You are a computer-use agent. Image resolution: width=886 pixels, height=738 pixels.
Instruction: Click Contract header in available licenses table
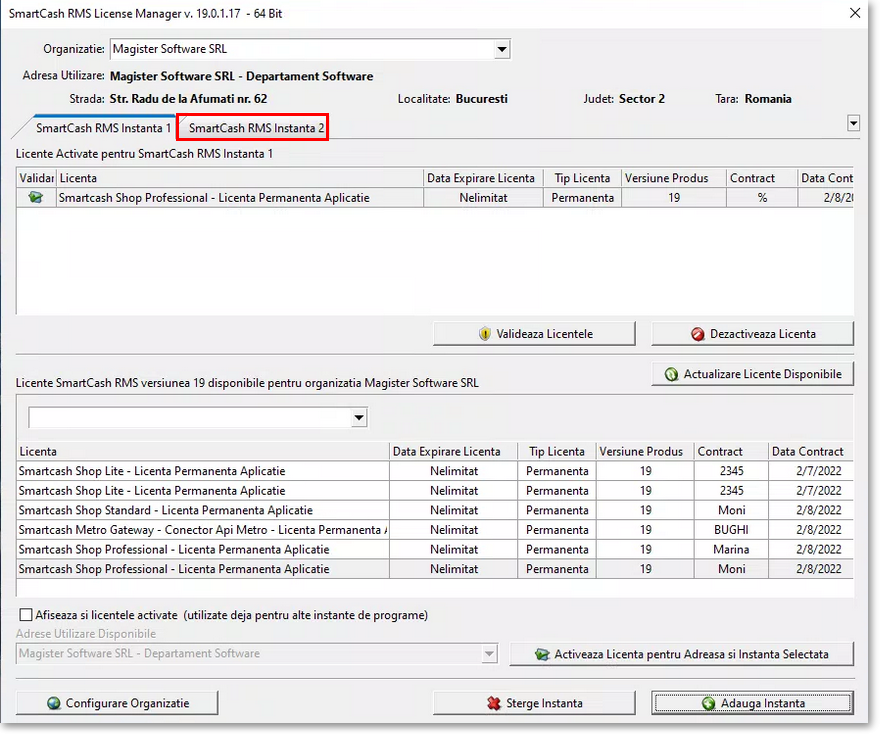coord(731,452)
